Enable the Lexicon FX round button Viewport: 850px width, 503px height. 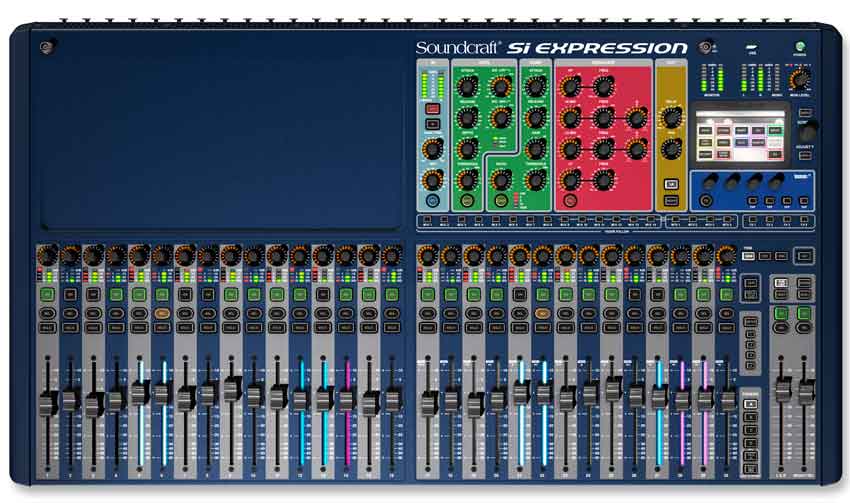click(x=705, y=201)
